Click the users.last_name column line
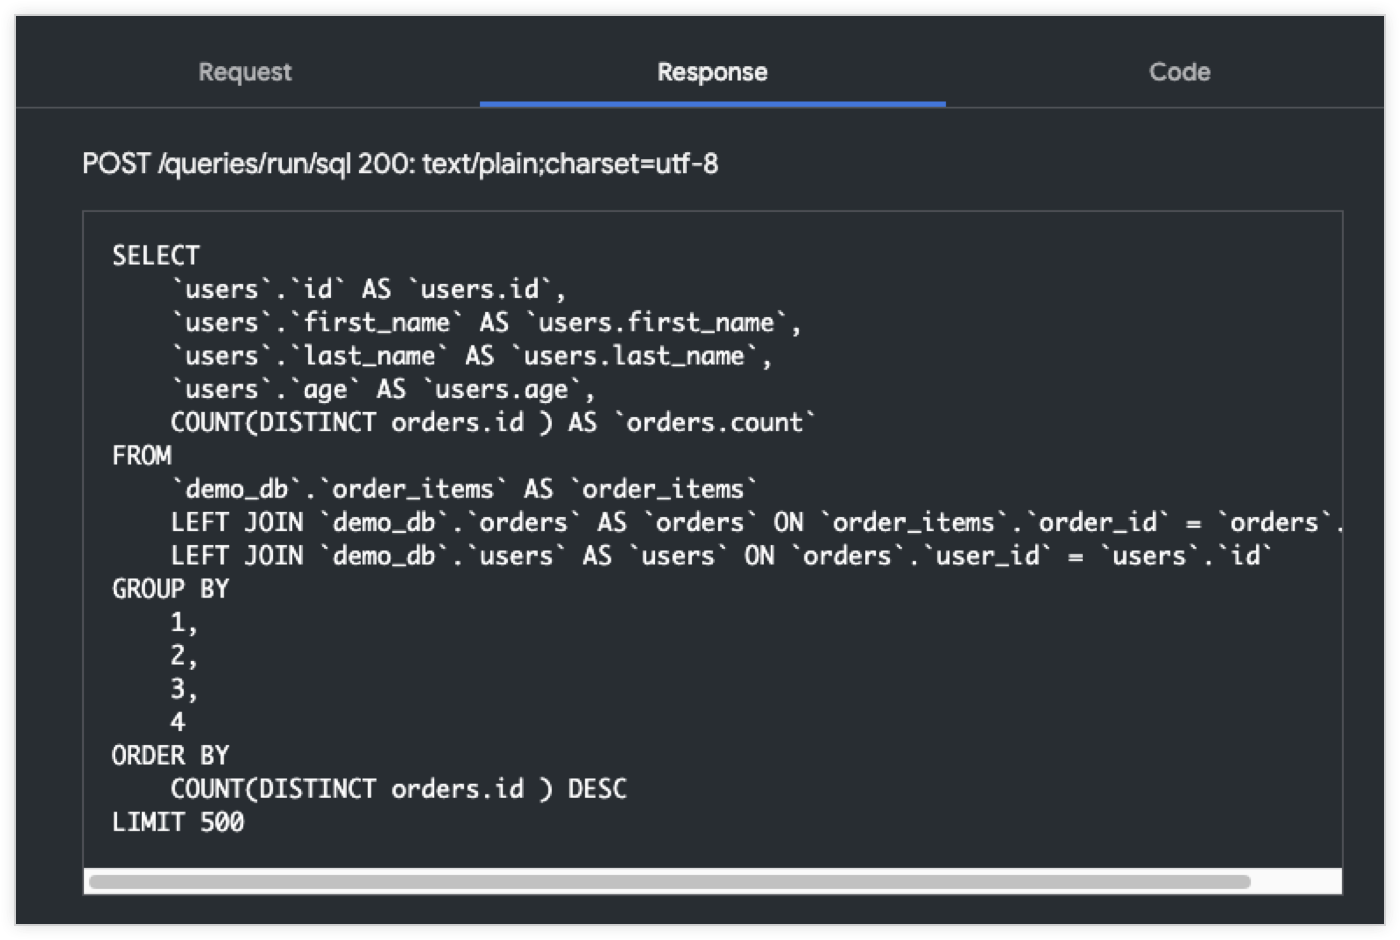This screenshot has width=1400, height=940. 471,356
